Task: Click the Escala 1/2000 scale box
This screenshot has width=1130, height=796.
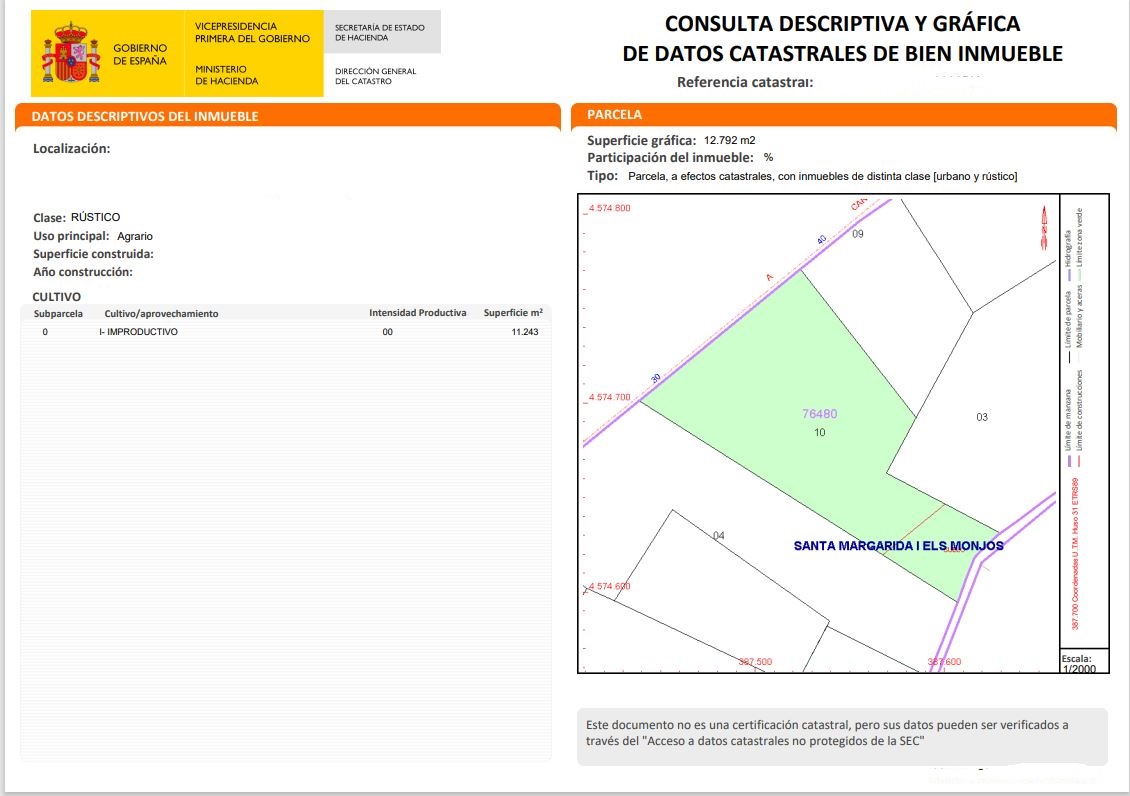Action: pyautogui.click(x=1084, y=663)
